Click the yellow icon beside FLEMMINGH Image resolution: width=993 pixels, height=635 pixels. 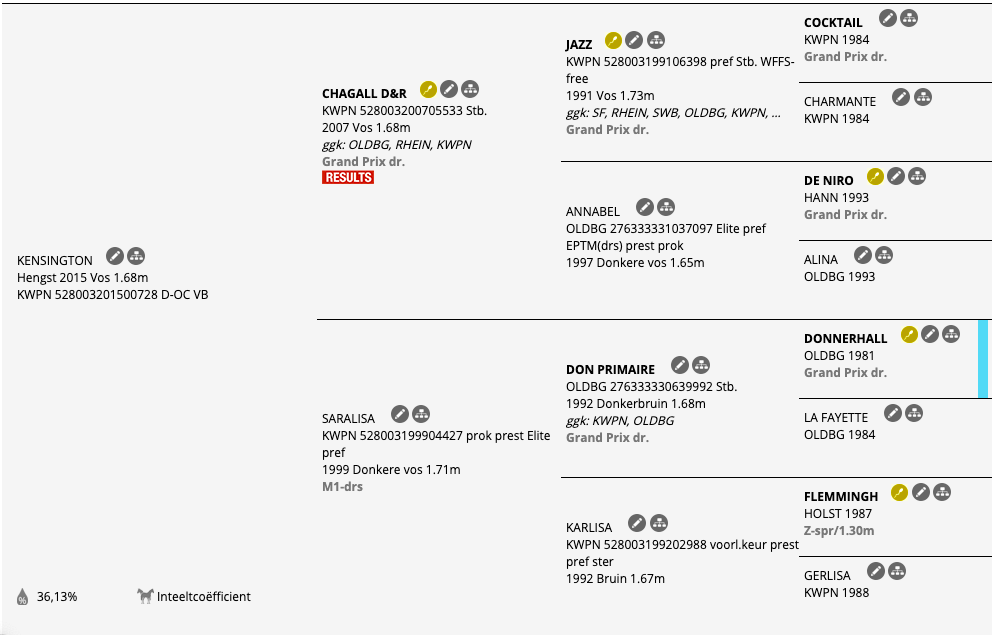pos(899,493)
